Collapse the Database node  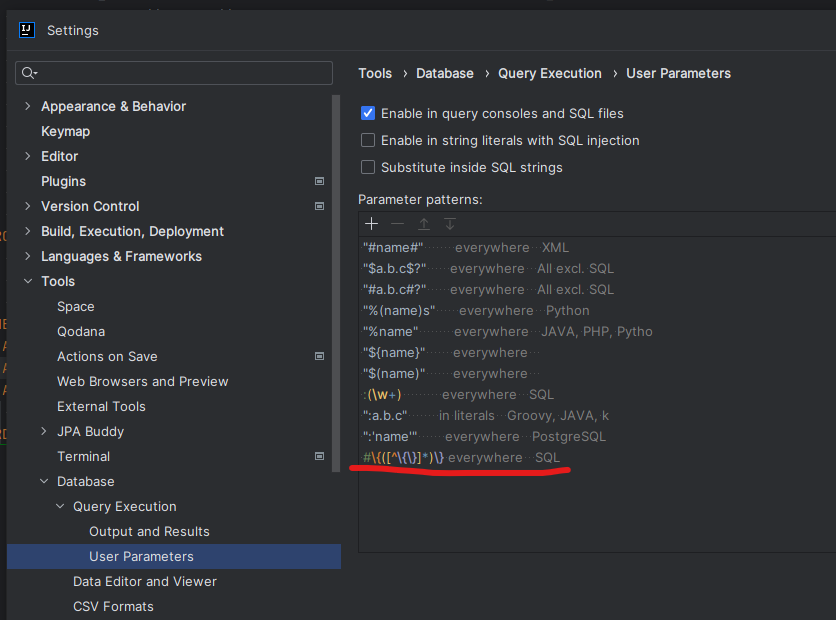tap(44, 481)
